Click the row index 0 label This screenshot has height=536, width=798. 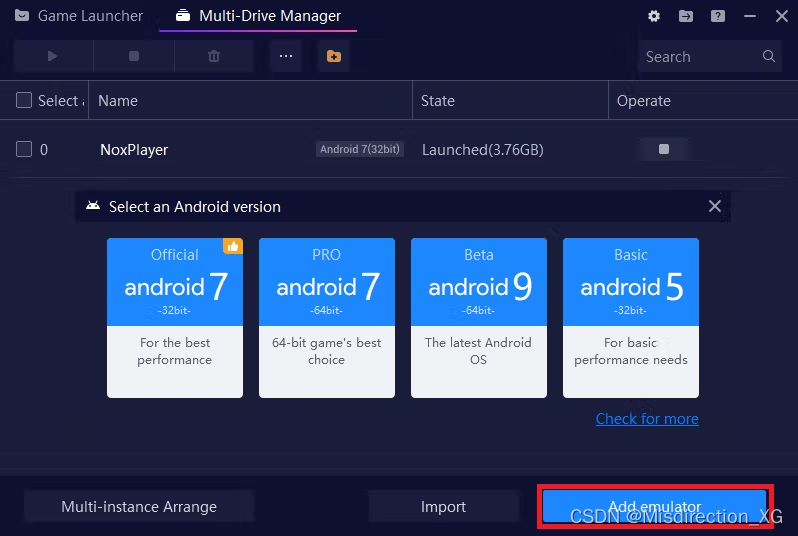(x=44, y=150)
